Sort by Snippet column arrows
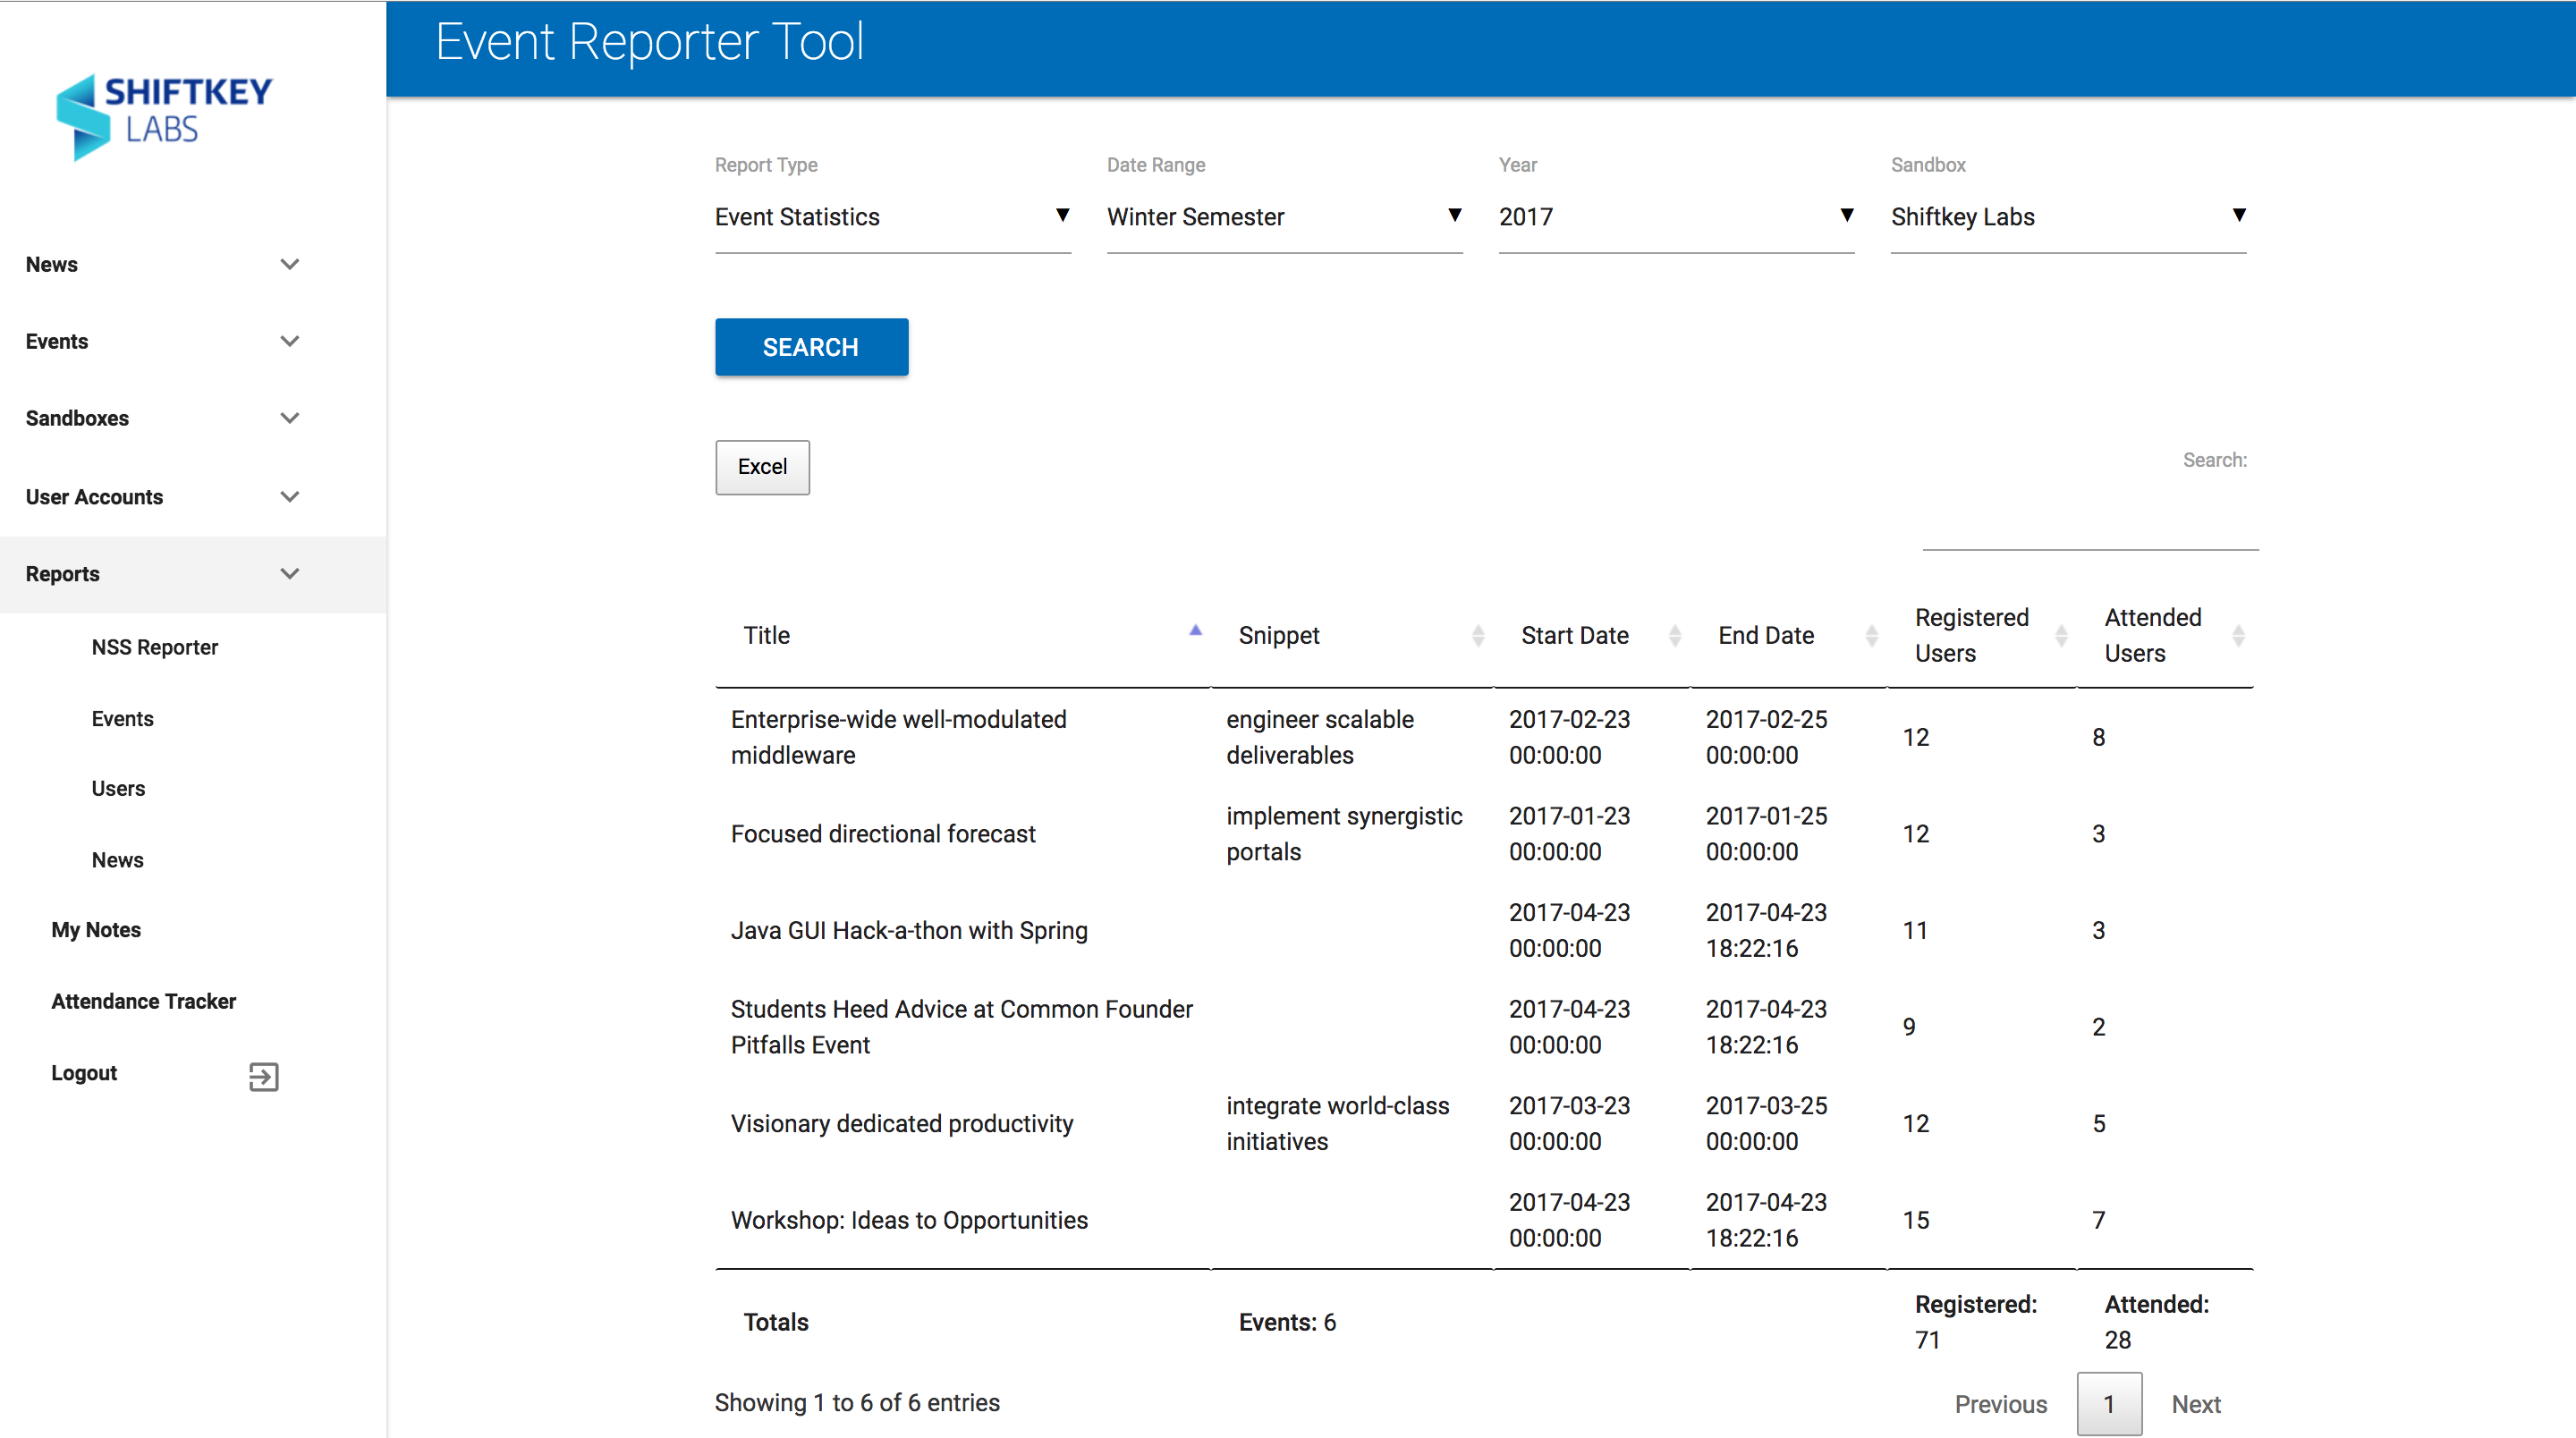 pyautogui.click(x=1478, y=635)
